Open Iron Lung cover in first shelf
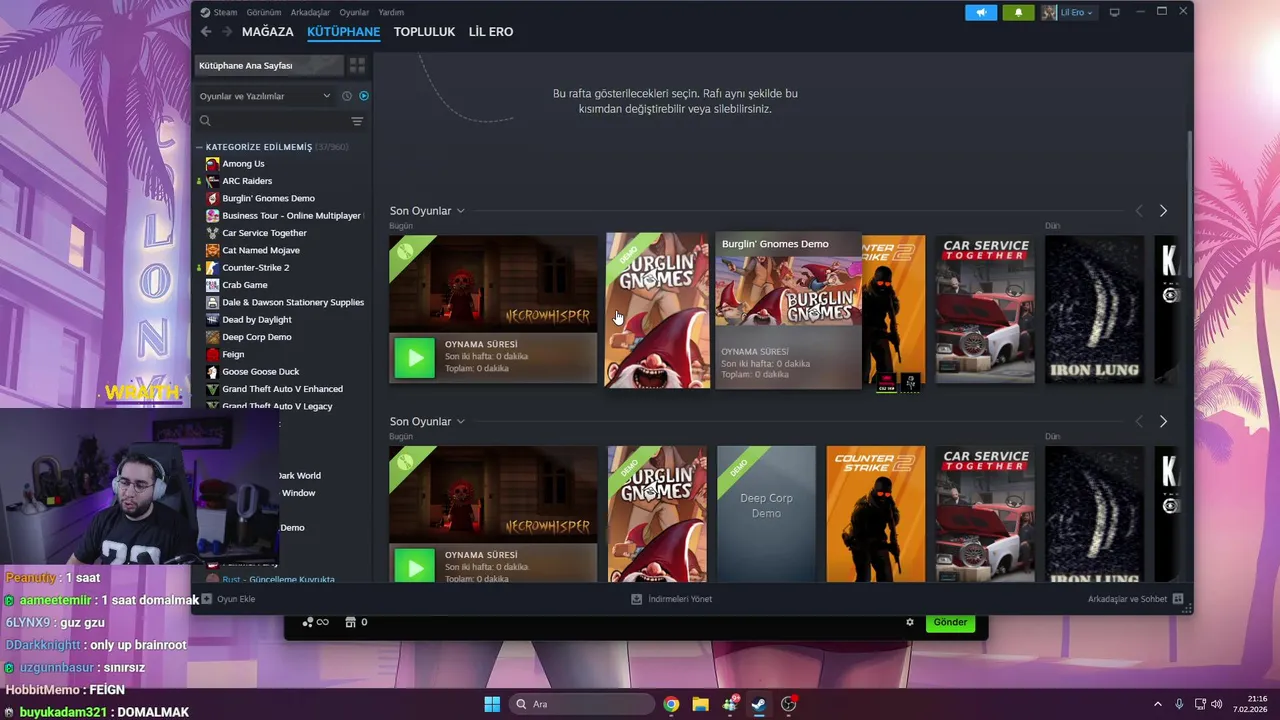The image size is (1280, 720). [x=1094, y=310]
